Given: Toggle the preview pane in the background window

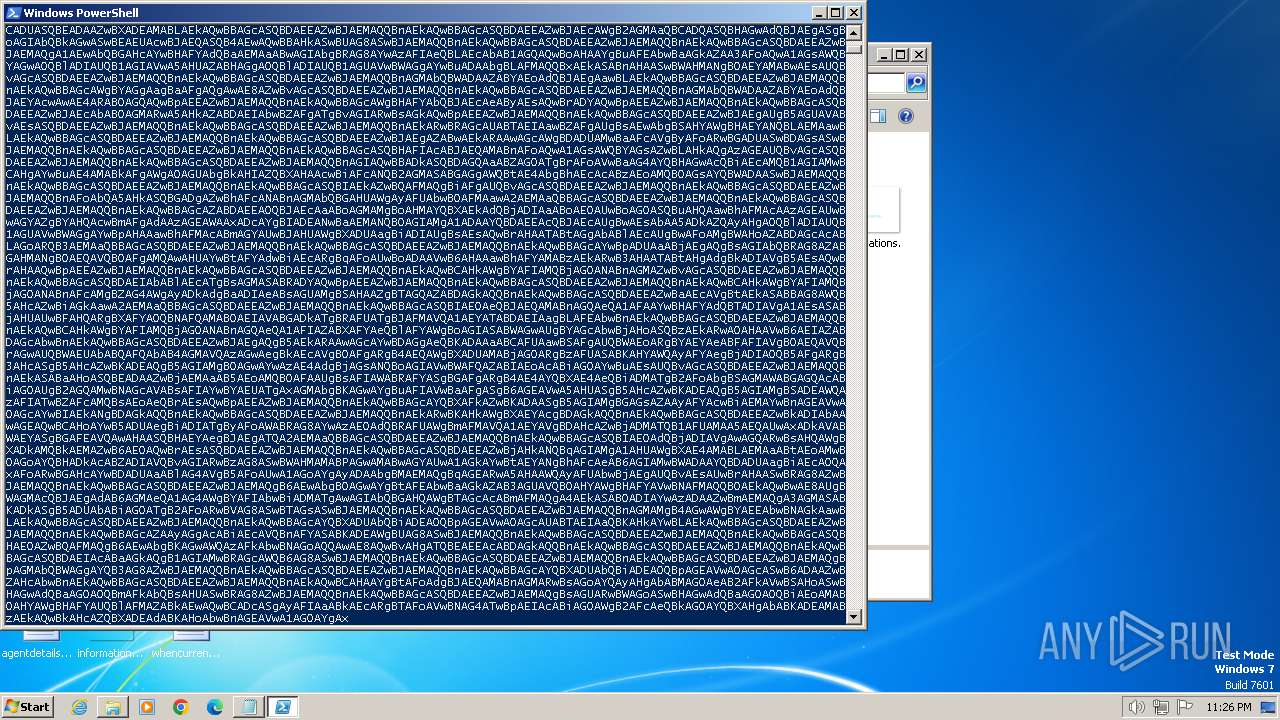Looking at the screenshot, I should pyautogui.click(x=878, y=116).
